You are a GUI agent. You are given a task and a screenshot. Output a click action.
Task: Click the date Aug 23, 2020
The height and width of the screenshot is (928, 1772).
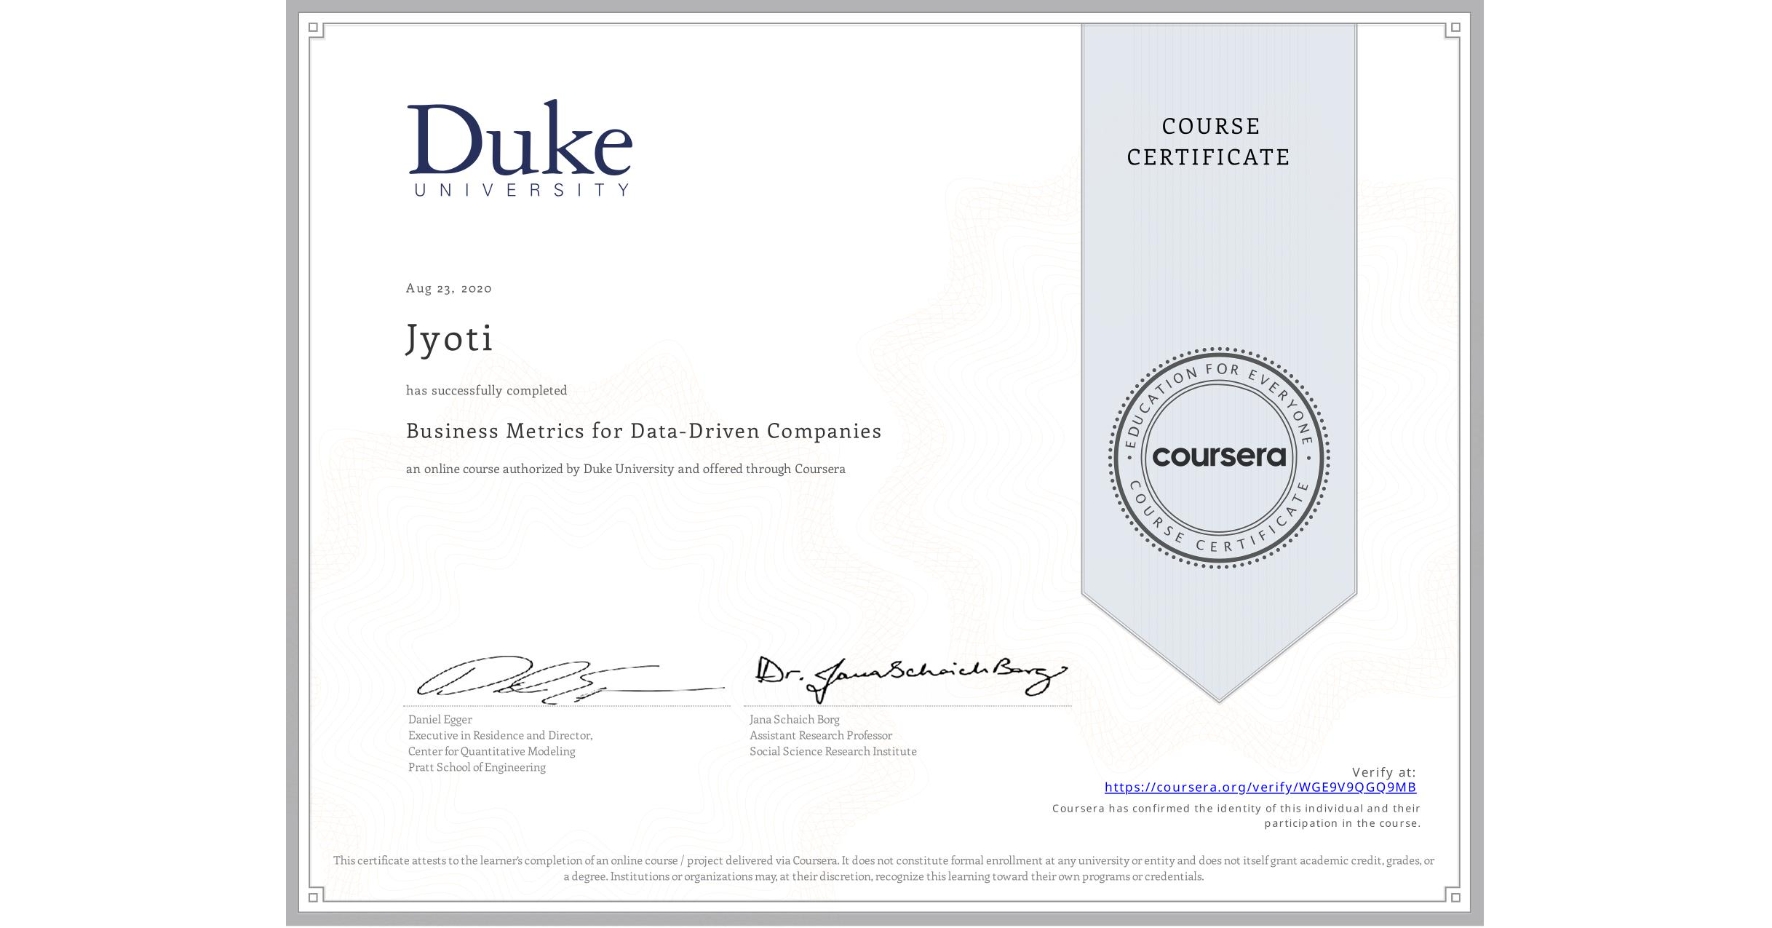449,288
